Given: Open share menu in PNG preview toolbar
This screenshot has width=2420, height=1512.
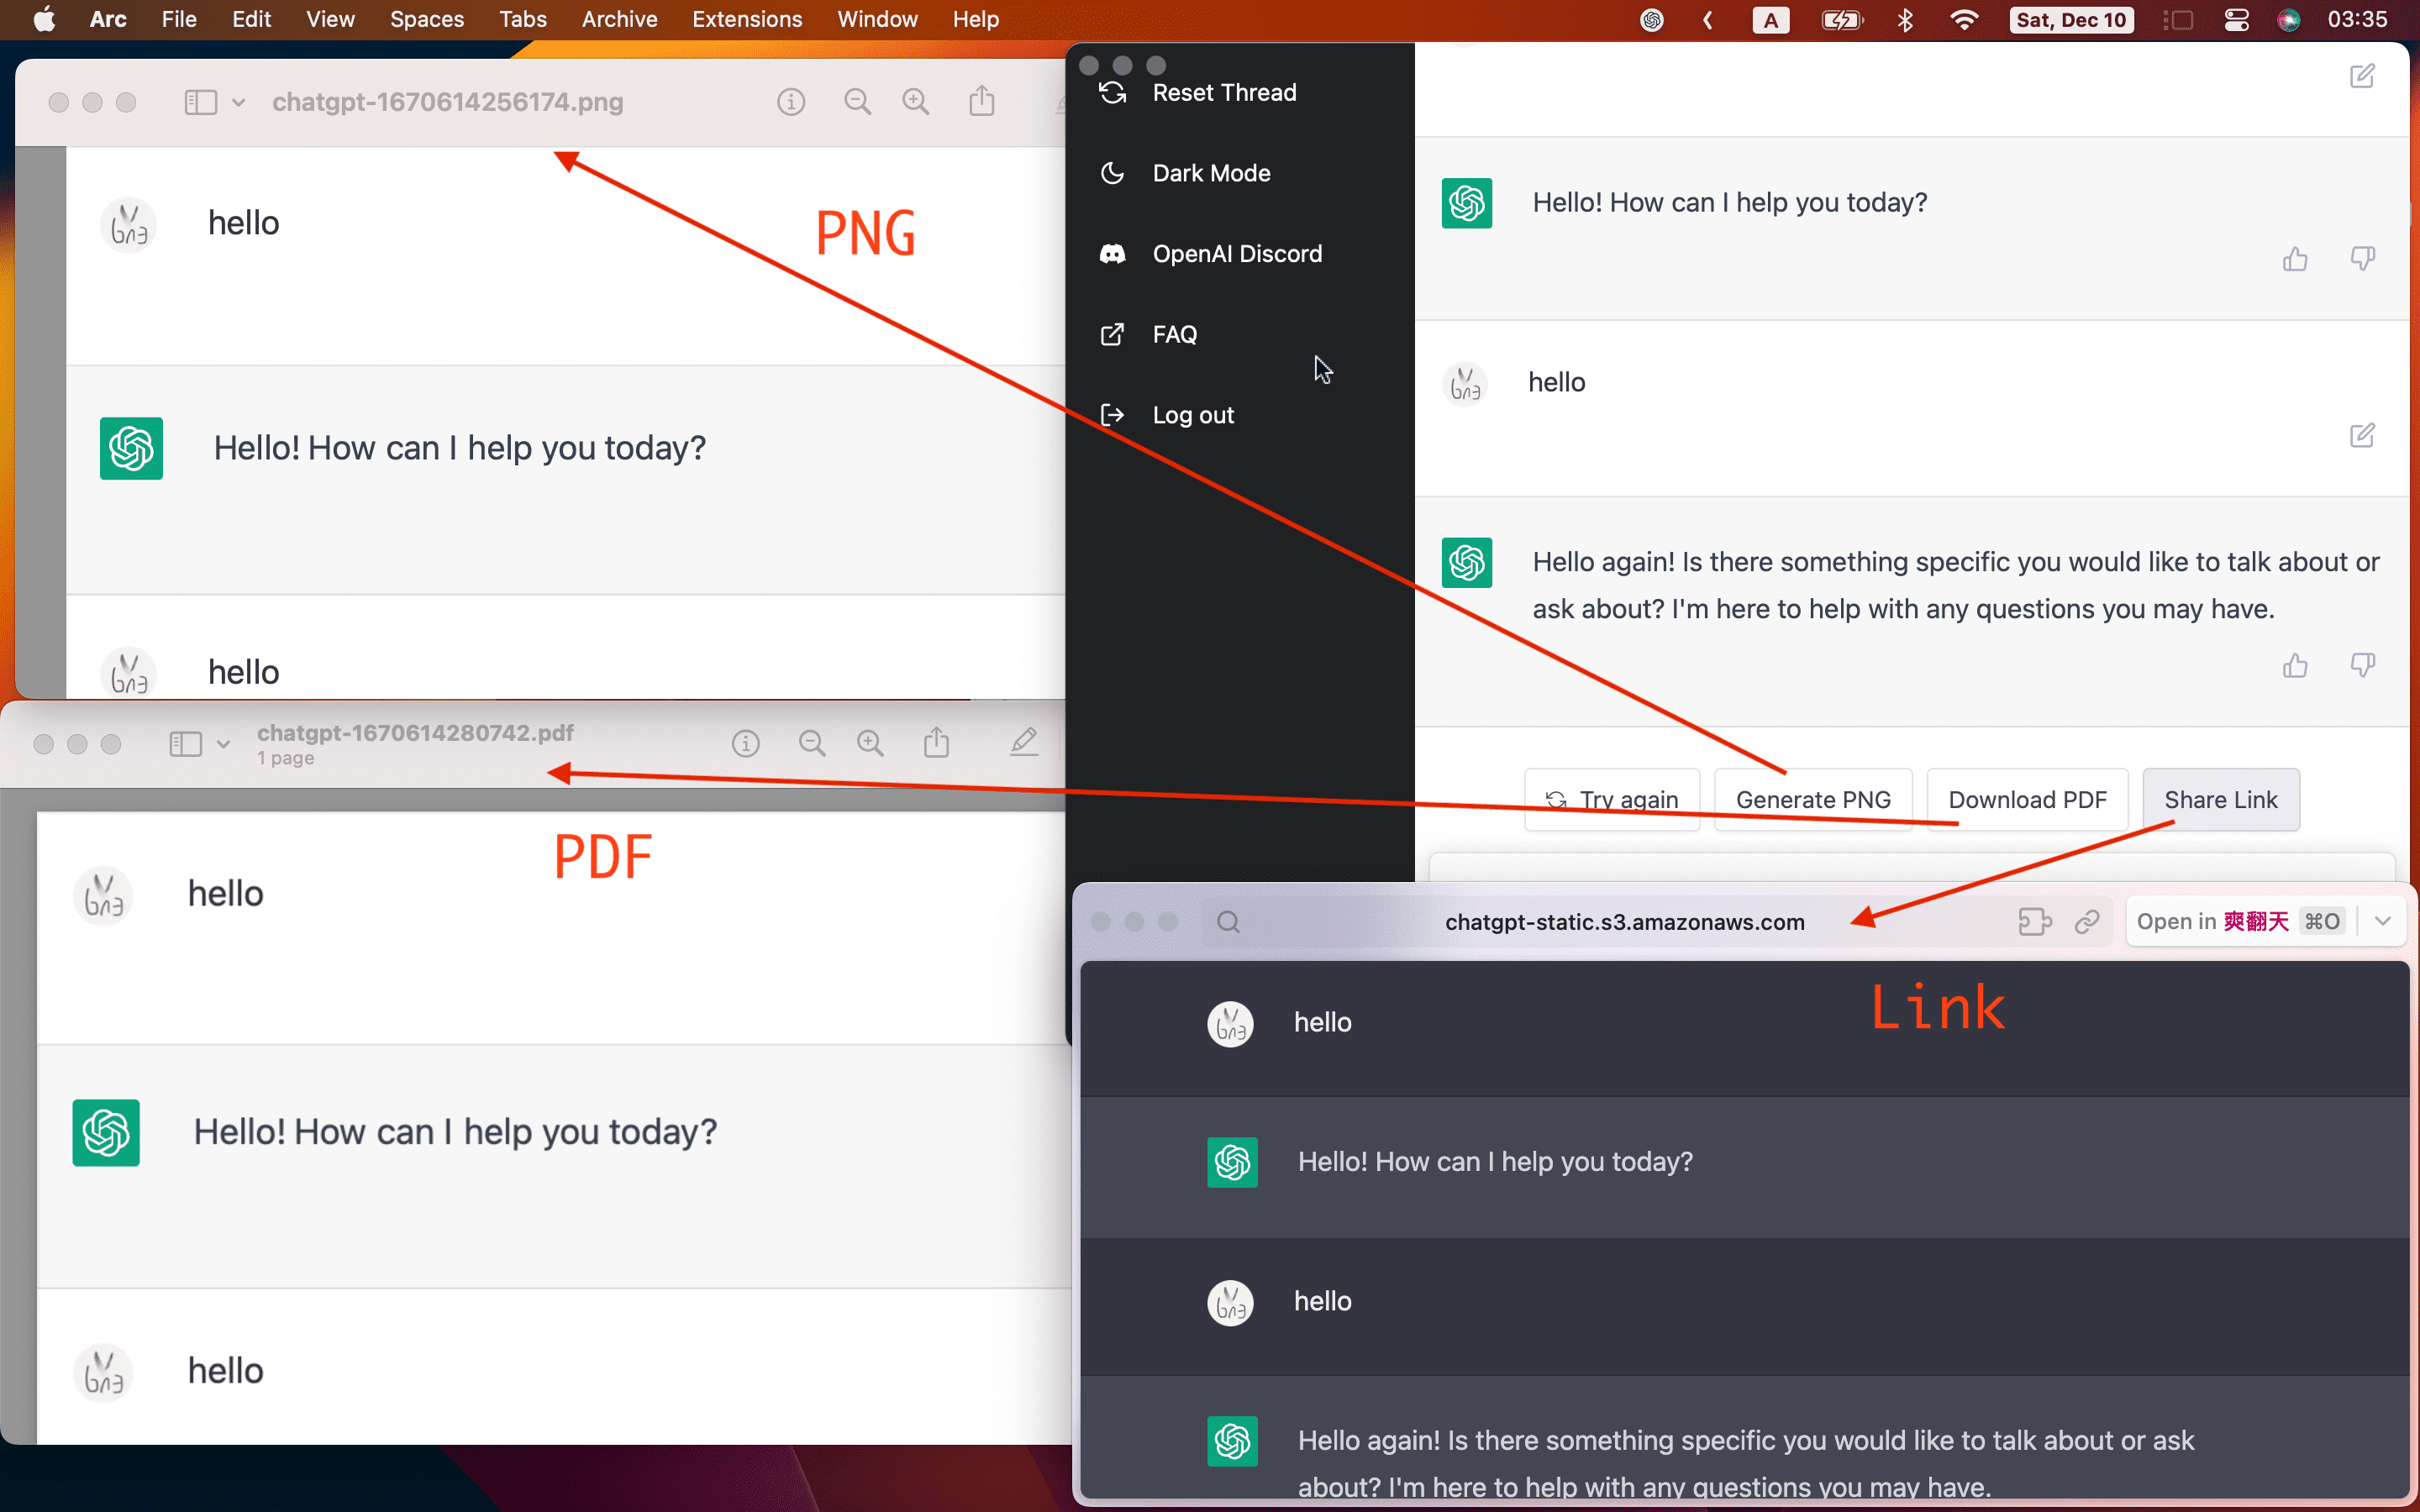Looking at the screenshot, I should pos(981,102).
